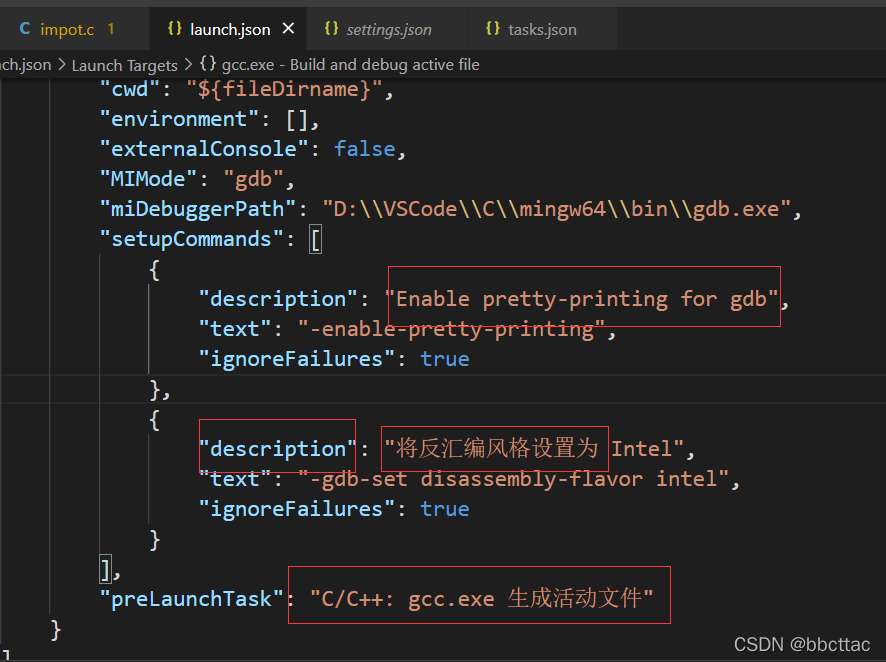Click the gdb.exe path string
Viewport: 886px width, 662px height.
point(557,209)
